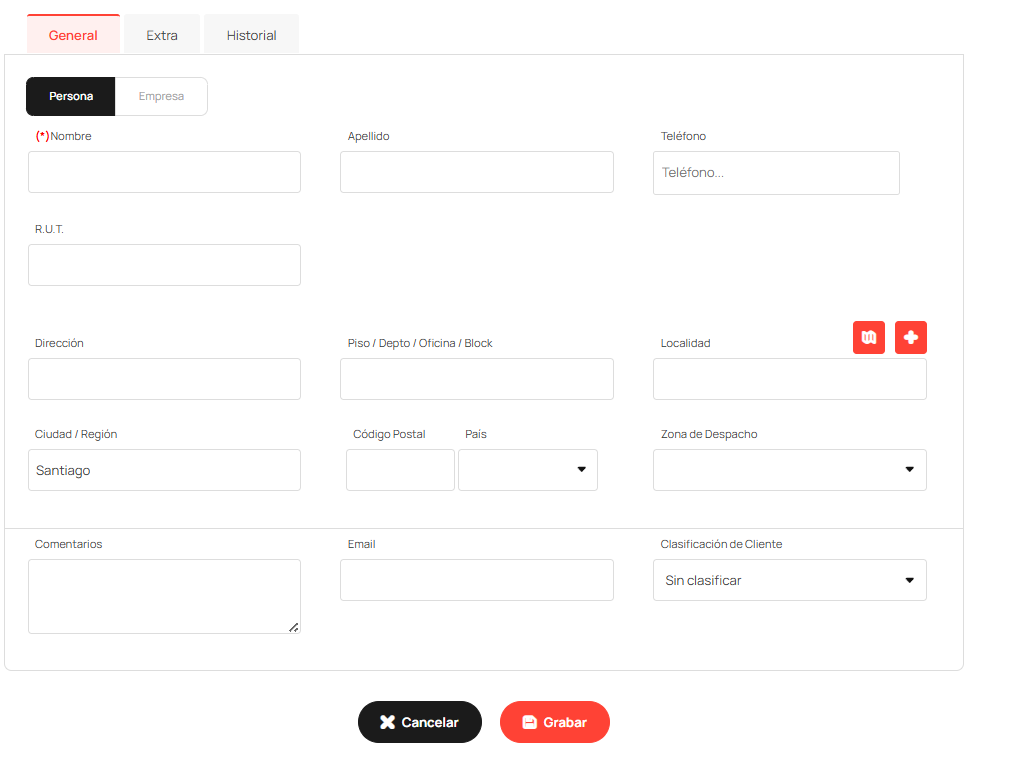
Task: Focus the R.U.T. input field
Action: [x=164, y=265]
